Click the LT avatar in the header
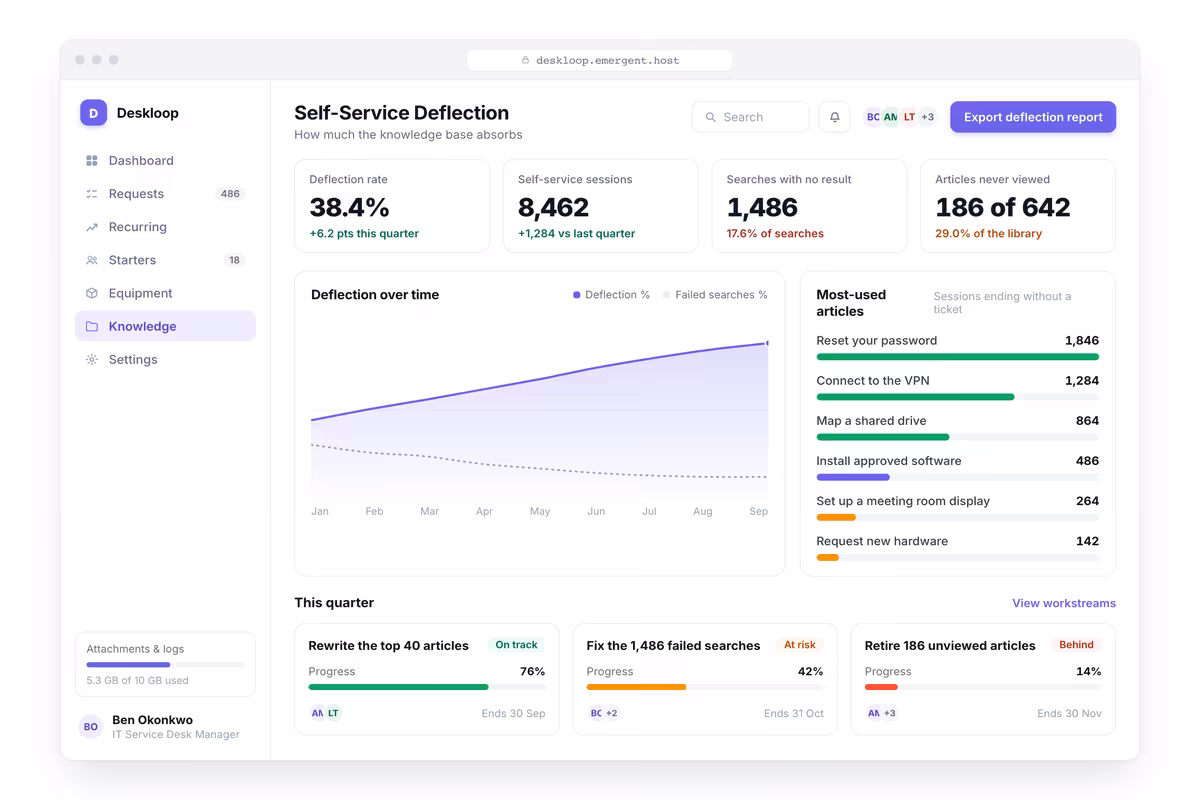Screen dimensions: 1200x800 [x=909, y=117]
